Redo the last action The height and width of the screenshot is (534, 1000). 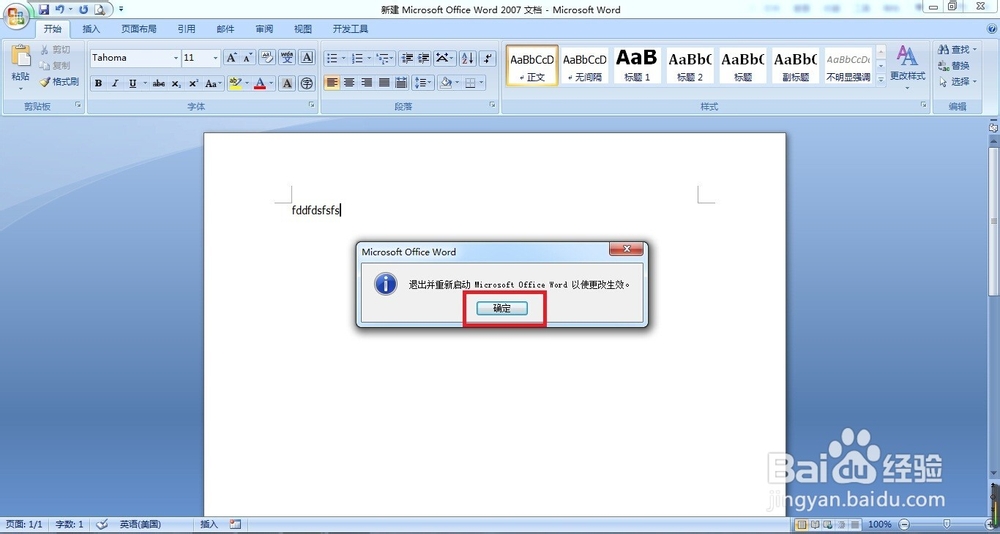(x=84, y=10)
